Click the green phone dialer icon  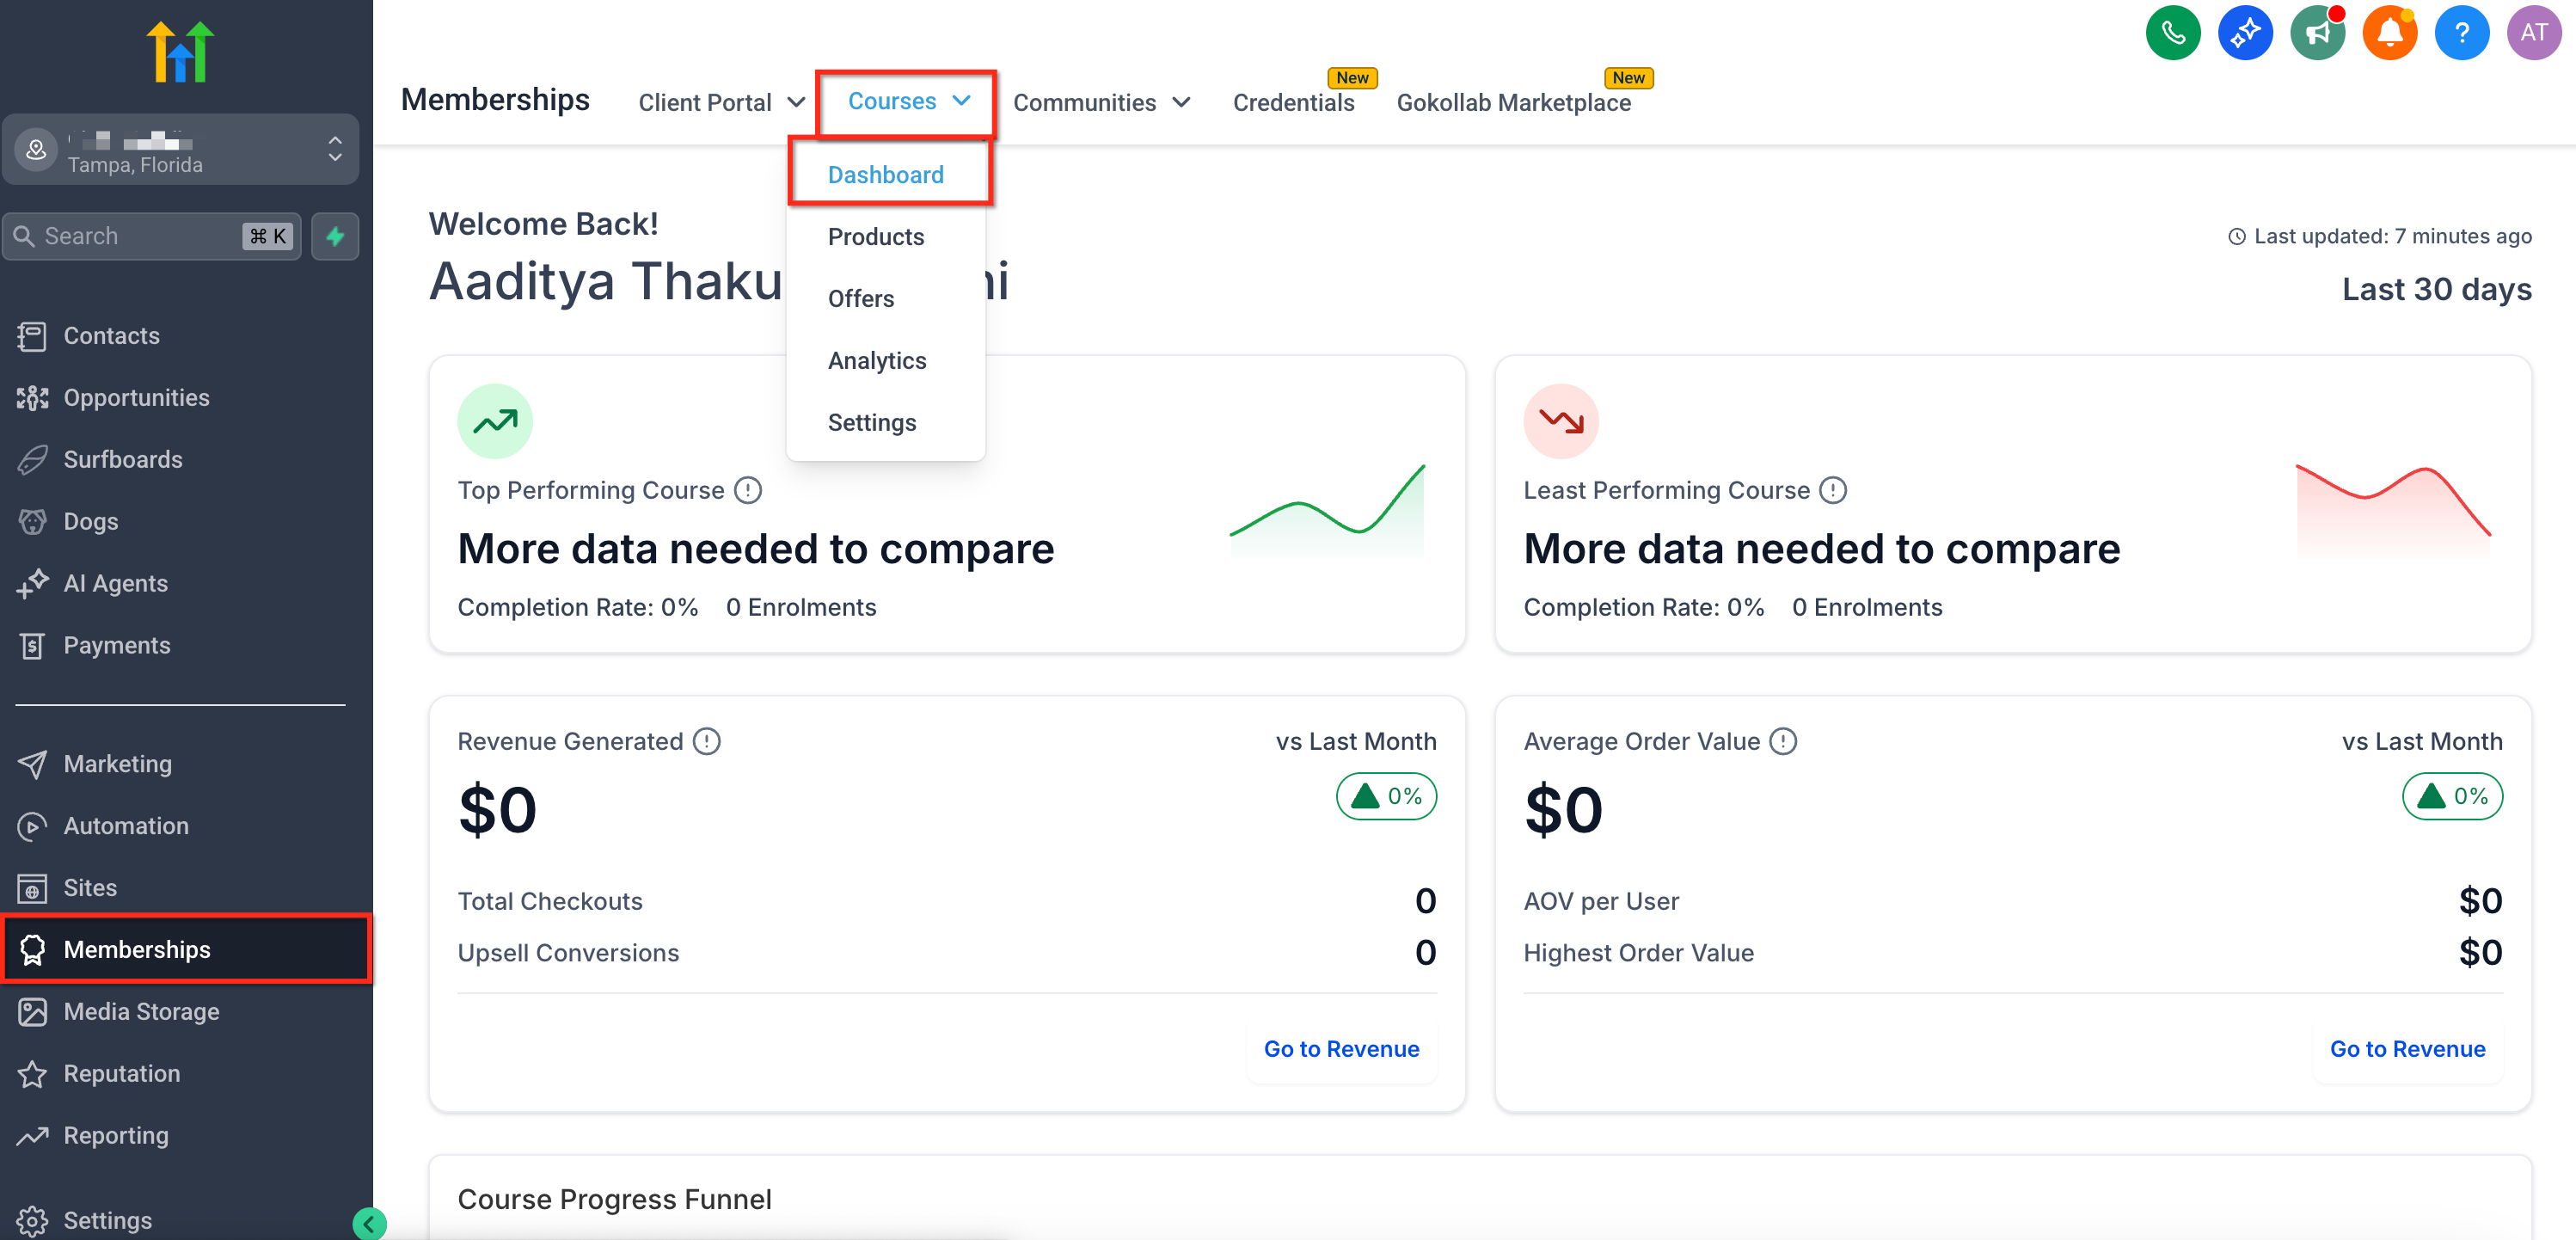tap(2172, 33)
